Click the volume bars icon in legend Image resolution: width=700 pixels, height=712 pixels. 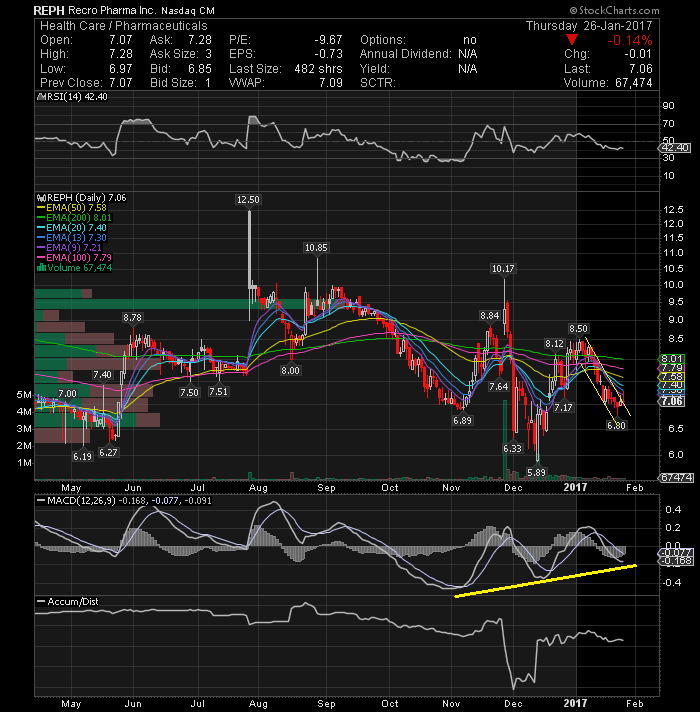click(x=41, y=267)
